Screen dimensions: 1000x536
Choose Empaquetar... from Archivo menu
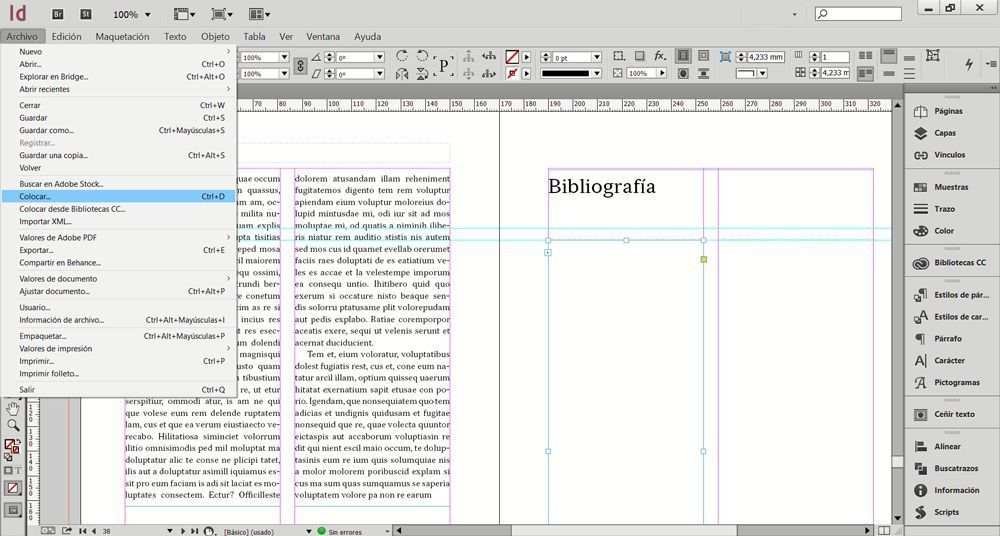tap(119, 336)
